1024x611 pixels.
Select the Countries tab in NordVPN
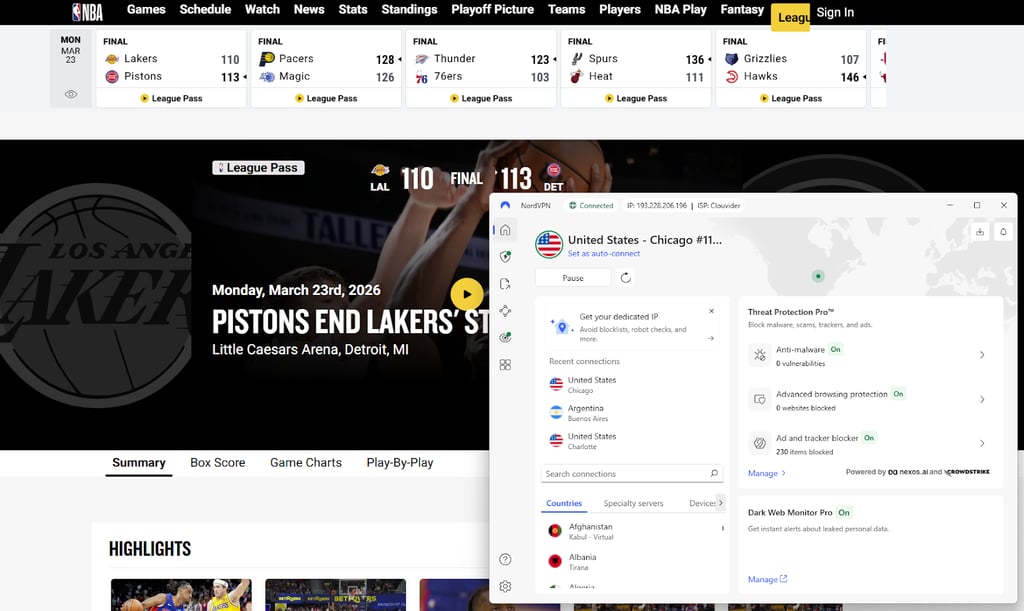[x=564, y=503]
